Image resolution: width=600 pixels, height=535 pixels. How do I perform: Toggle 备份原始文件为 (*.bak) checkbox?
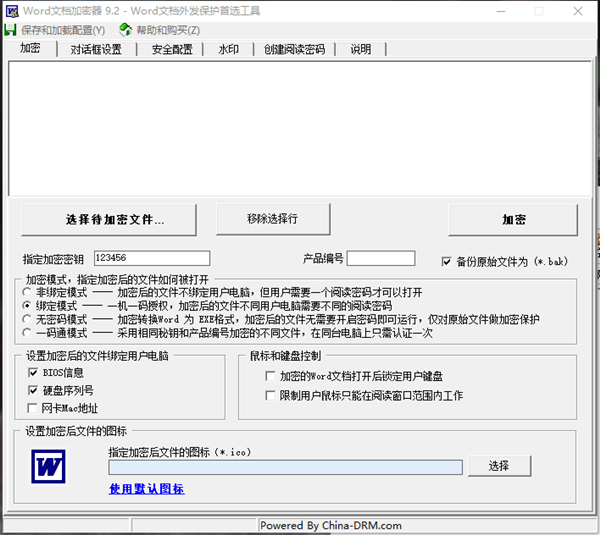pyautogui.click(x=446, y=262)
